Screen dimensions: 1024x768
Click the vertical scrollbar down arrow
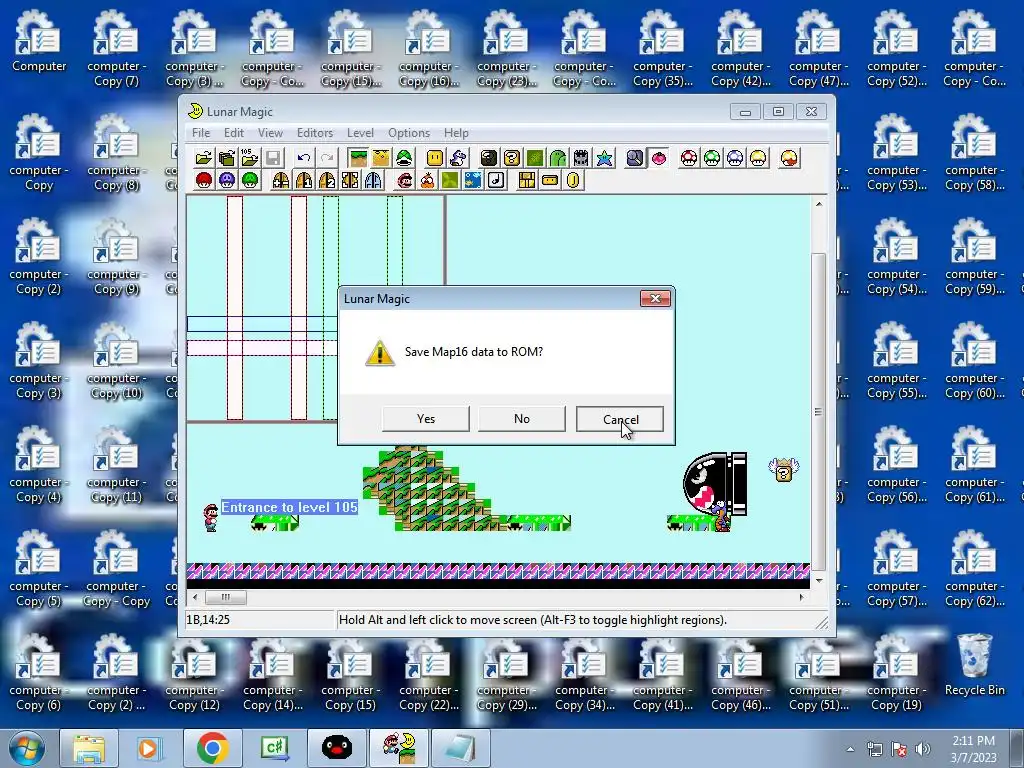[x=819, y=580]
